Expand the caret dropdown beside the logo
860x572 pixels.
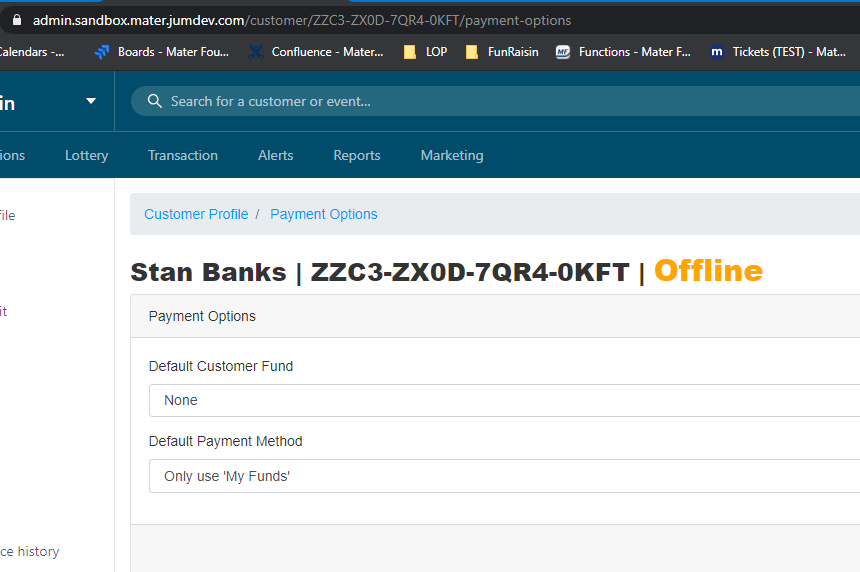tap(91, 101)
